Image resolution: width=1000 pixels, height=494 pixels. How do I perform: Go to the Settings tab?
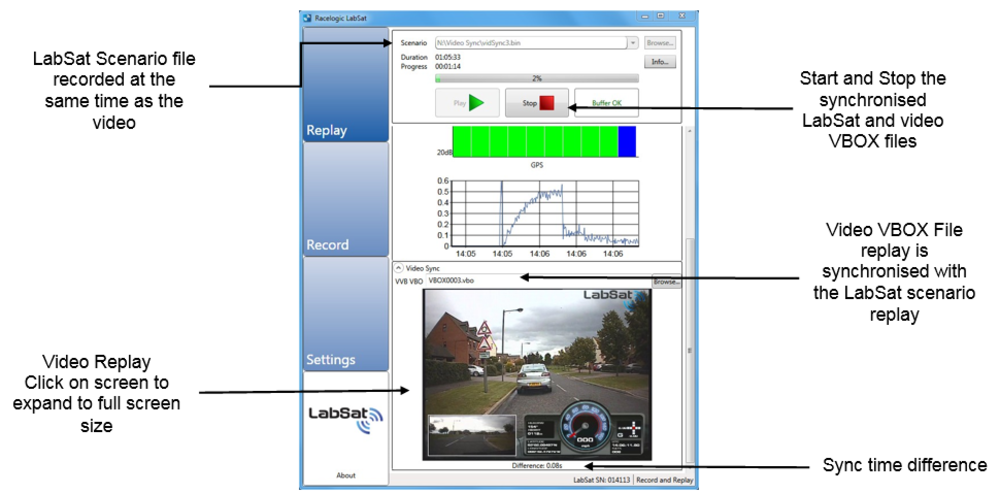point(345,315)
